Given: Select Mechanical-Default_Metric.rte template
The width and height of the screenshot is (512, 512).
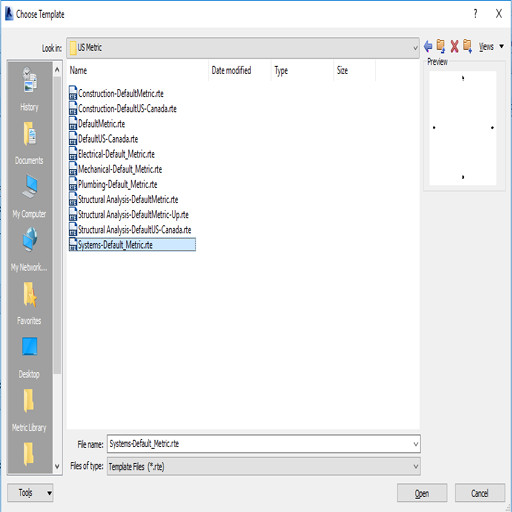Looking at the screenshot, I should coord(120,169).
